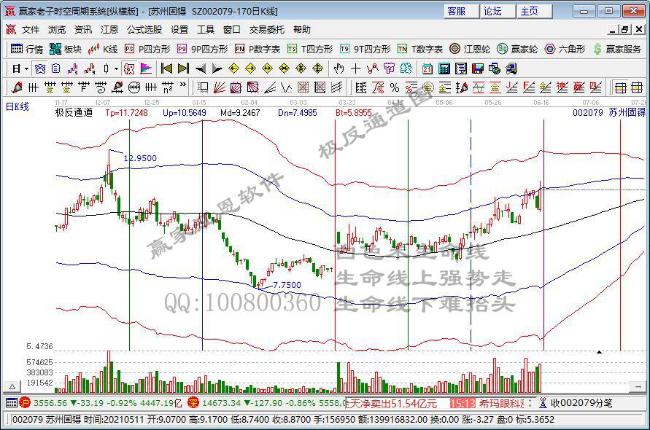Image resolution: width=650 pixels, height=430 pixels.
Task: Step chart forward with black right arrow
Action: (x=217, y=69)
